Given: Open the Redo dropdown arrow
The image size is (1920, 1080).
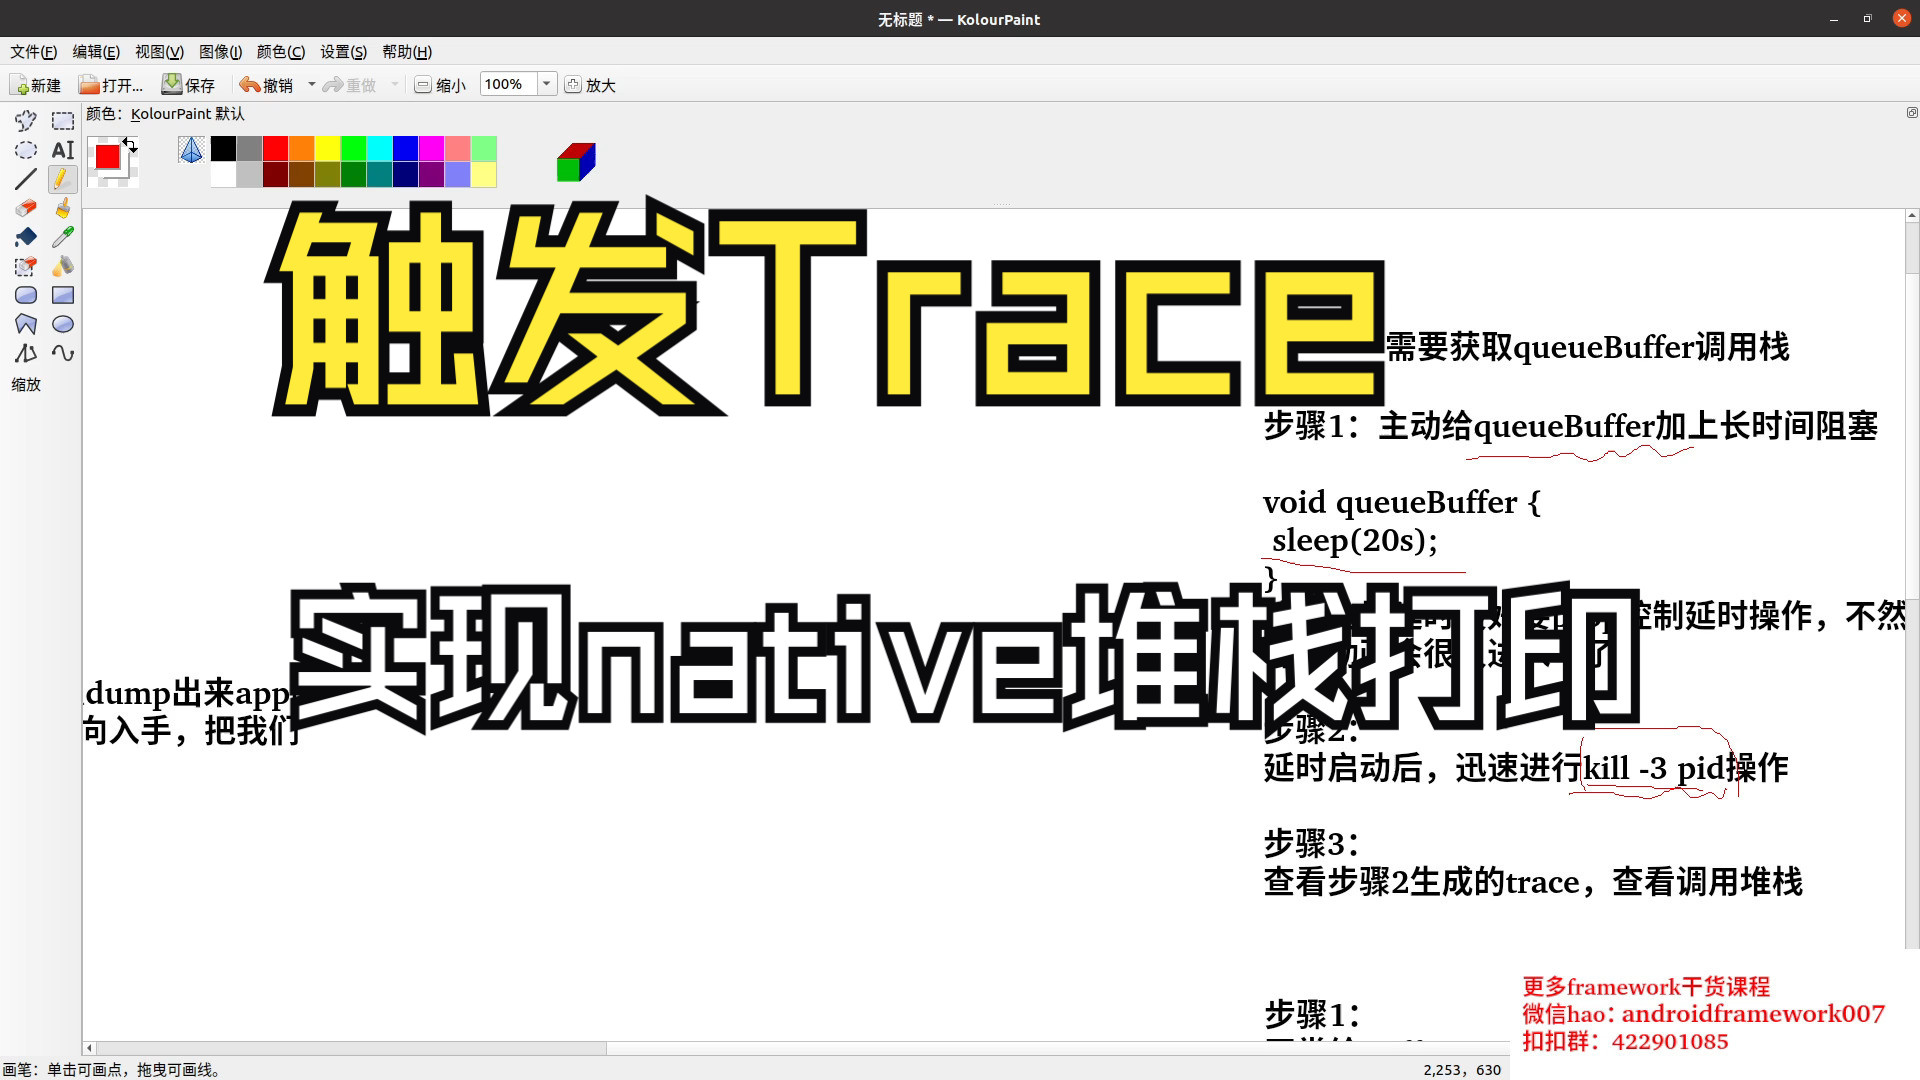Looking at the screenshot, I should click(x=394, y=84).
